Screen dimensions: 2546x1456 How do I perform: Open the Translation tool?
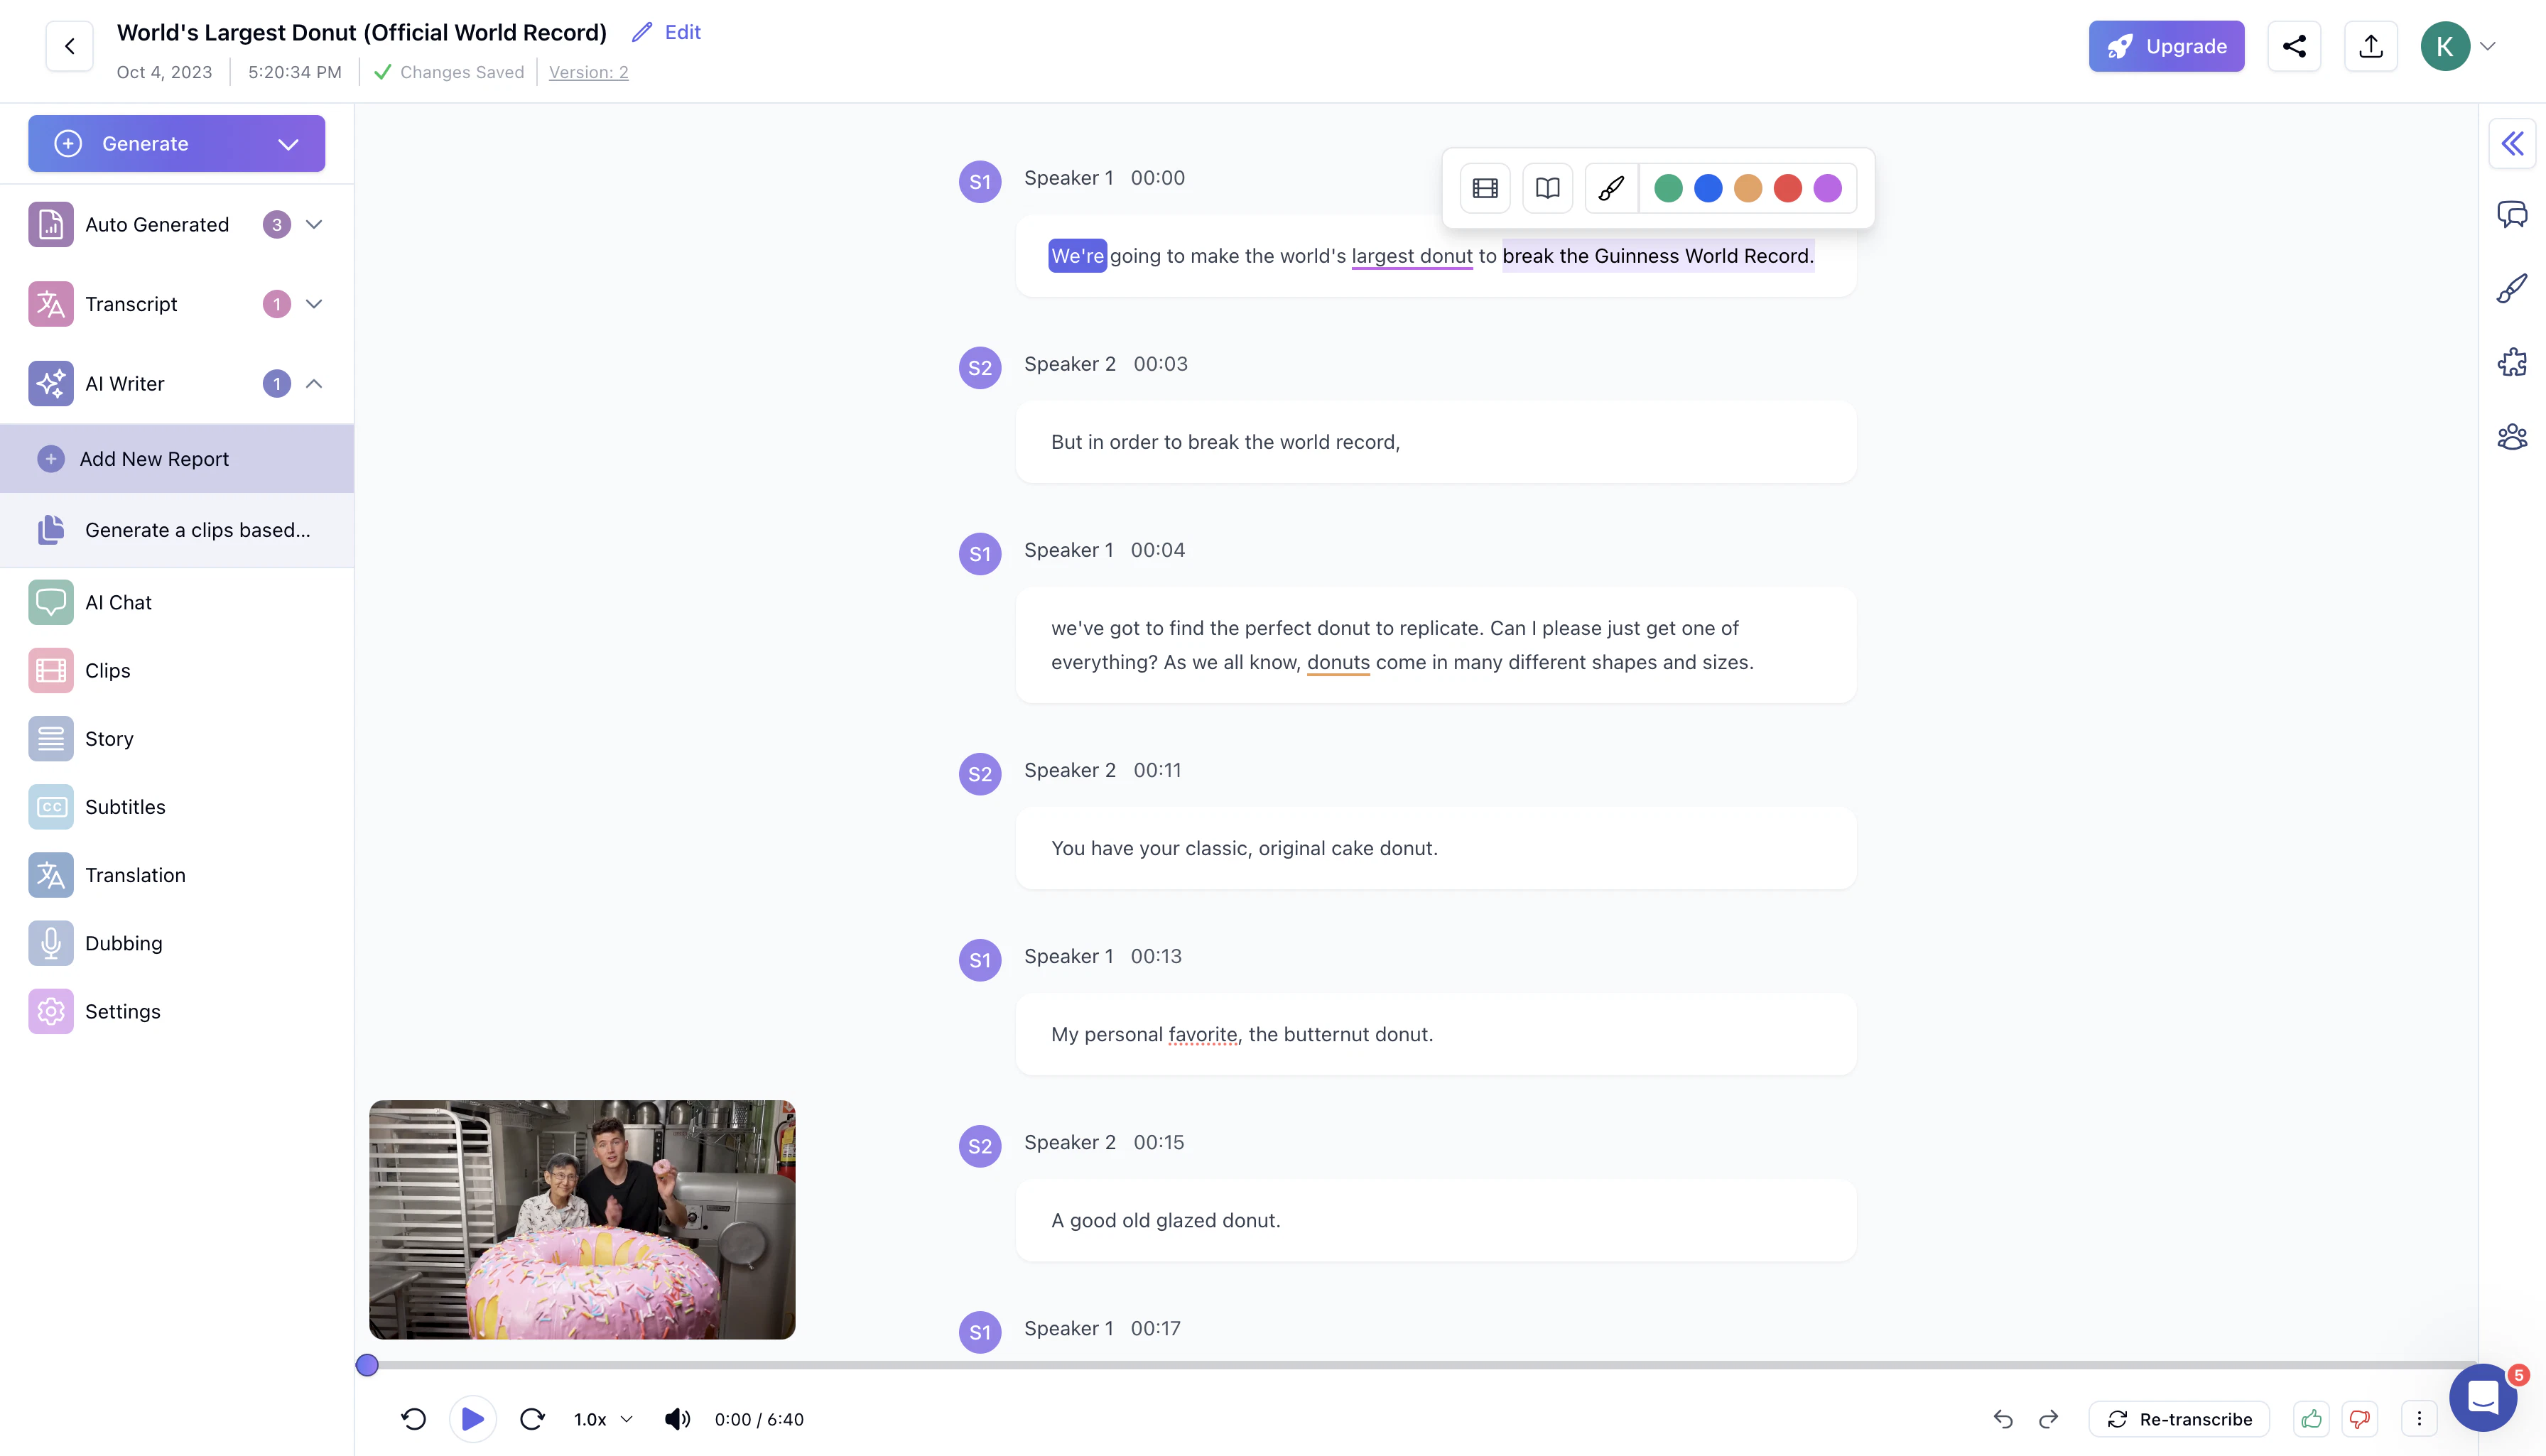coord(135,874)
